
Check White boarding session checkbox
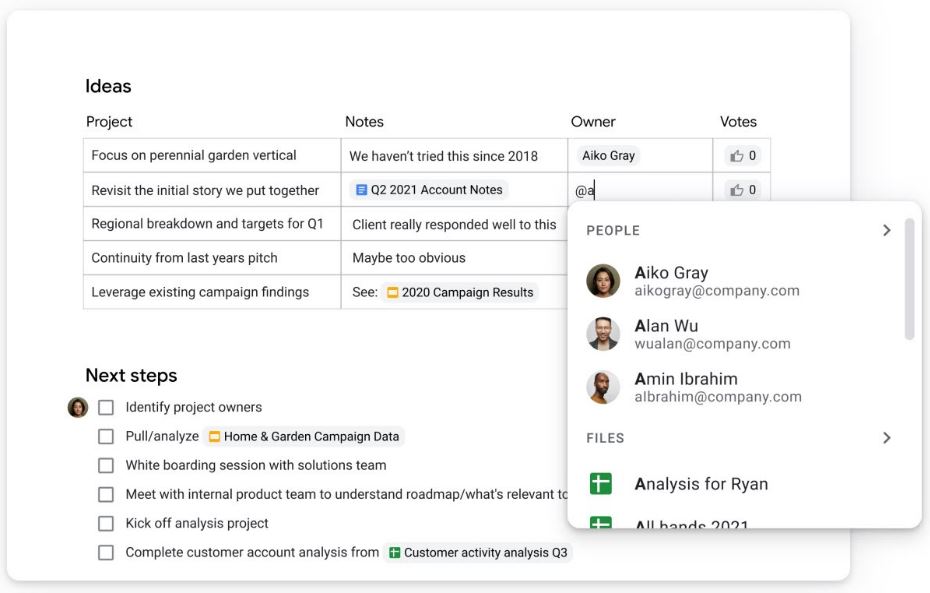click(106, 466)
